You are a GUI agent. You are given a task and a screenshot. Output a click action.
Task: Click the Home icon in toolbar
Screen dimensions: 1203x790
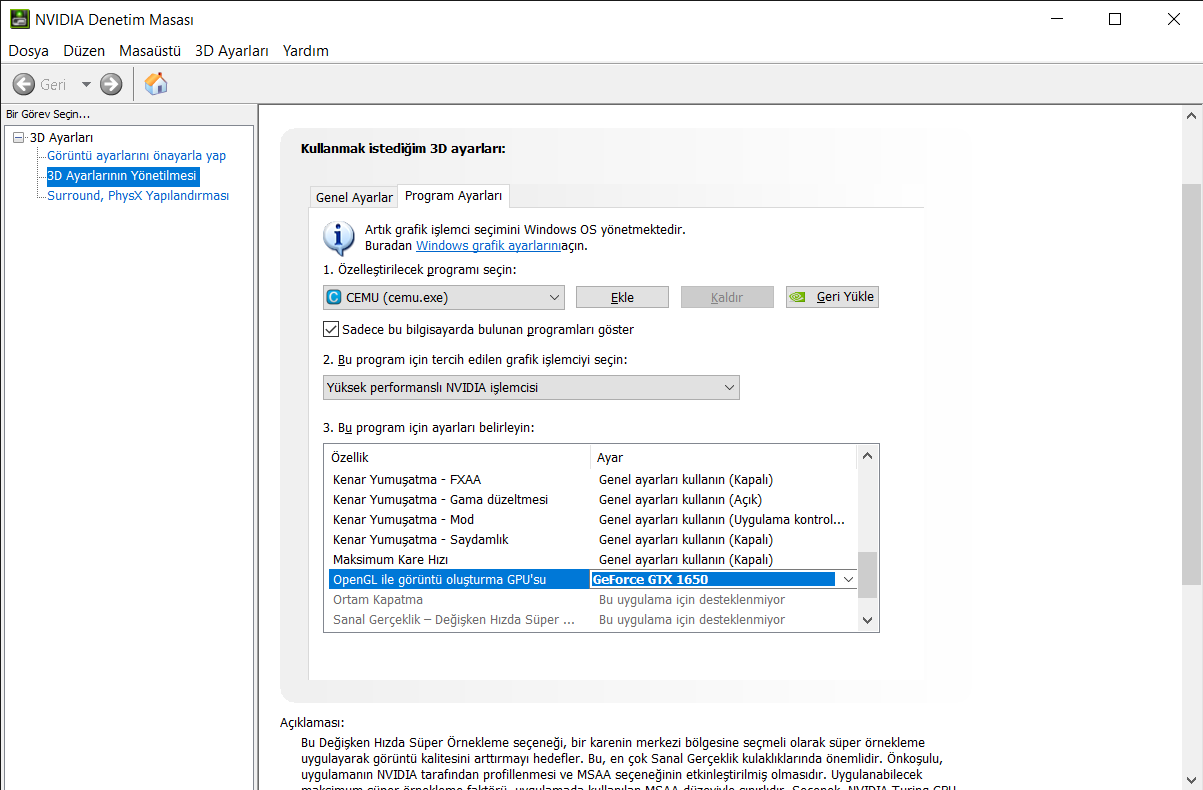[156, 84]
